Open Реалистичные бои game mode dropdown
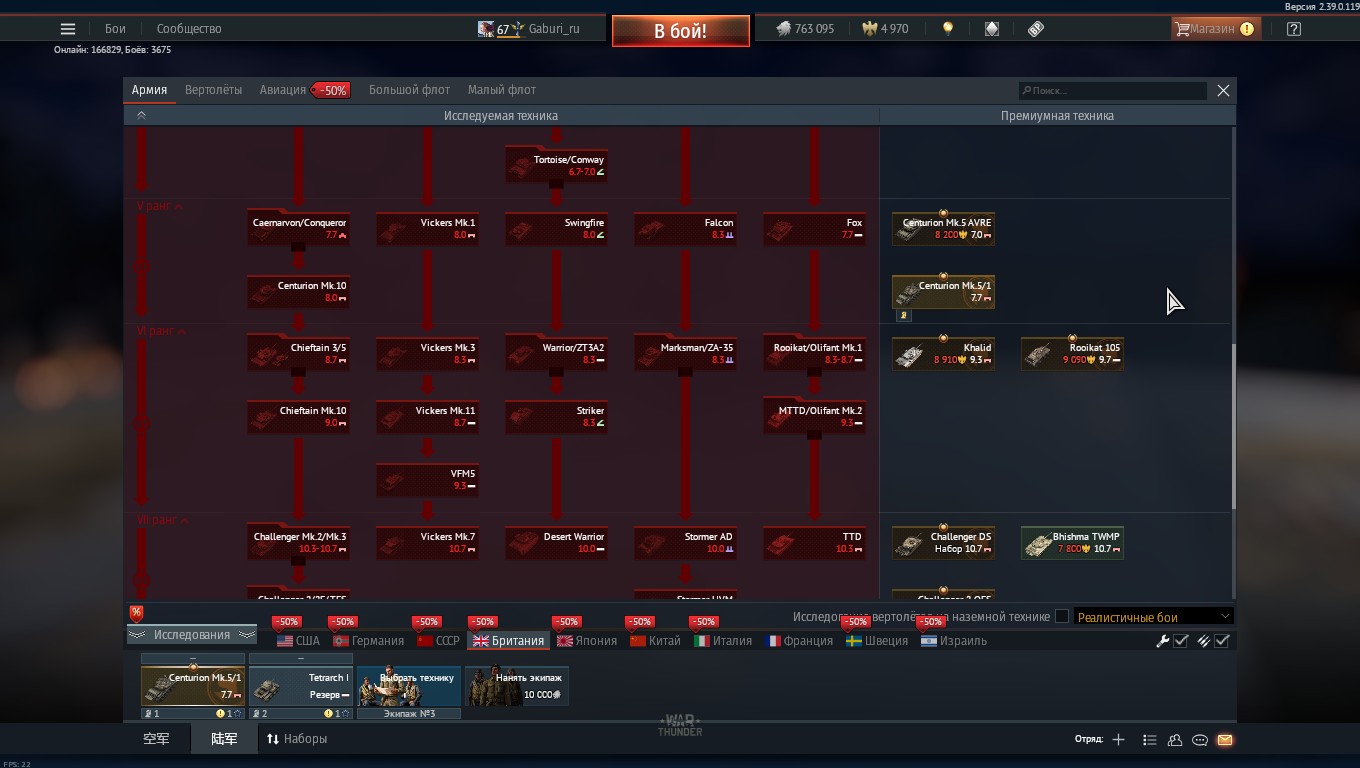The height and width of the screenshot is (768, 1360). coord(1153,617)
